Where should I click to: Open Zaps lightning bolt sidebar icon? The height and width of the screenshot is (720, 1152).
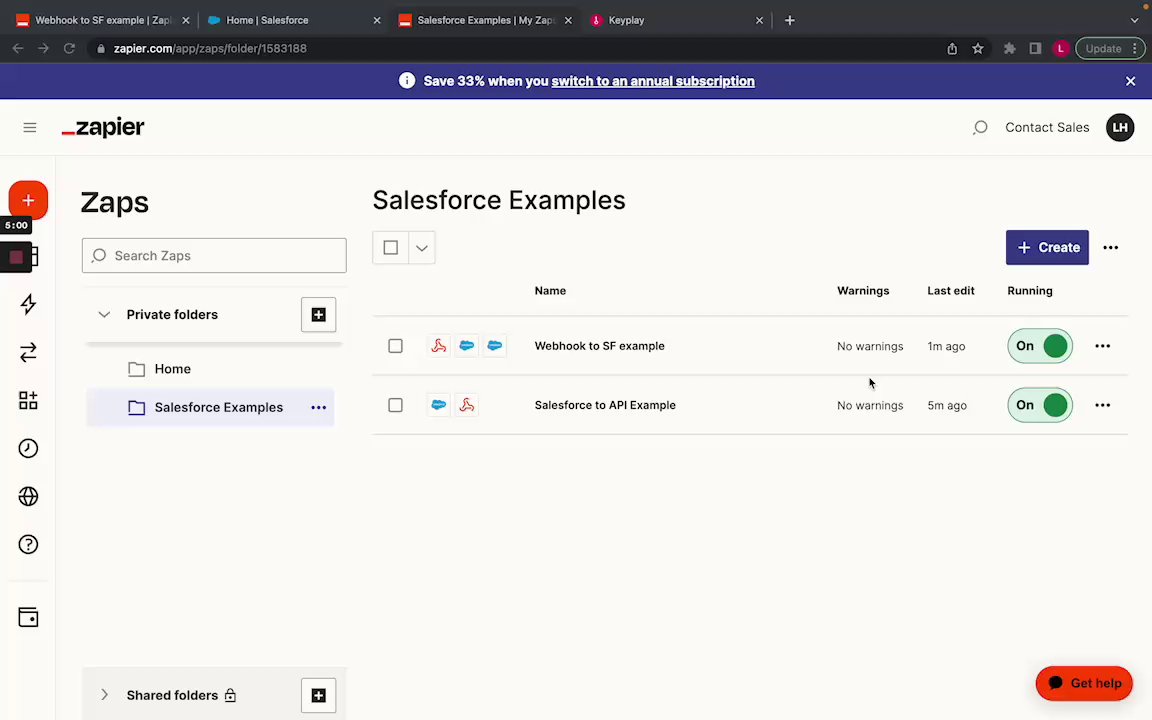click(28, 304)
